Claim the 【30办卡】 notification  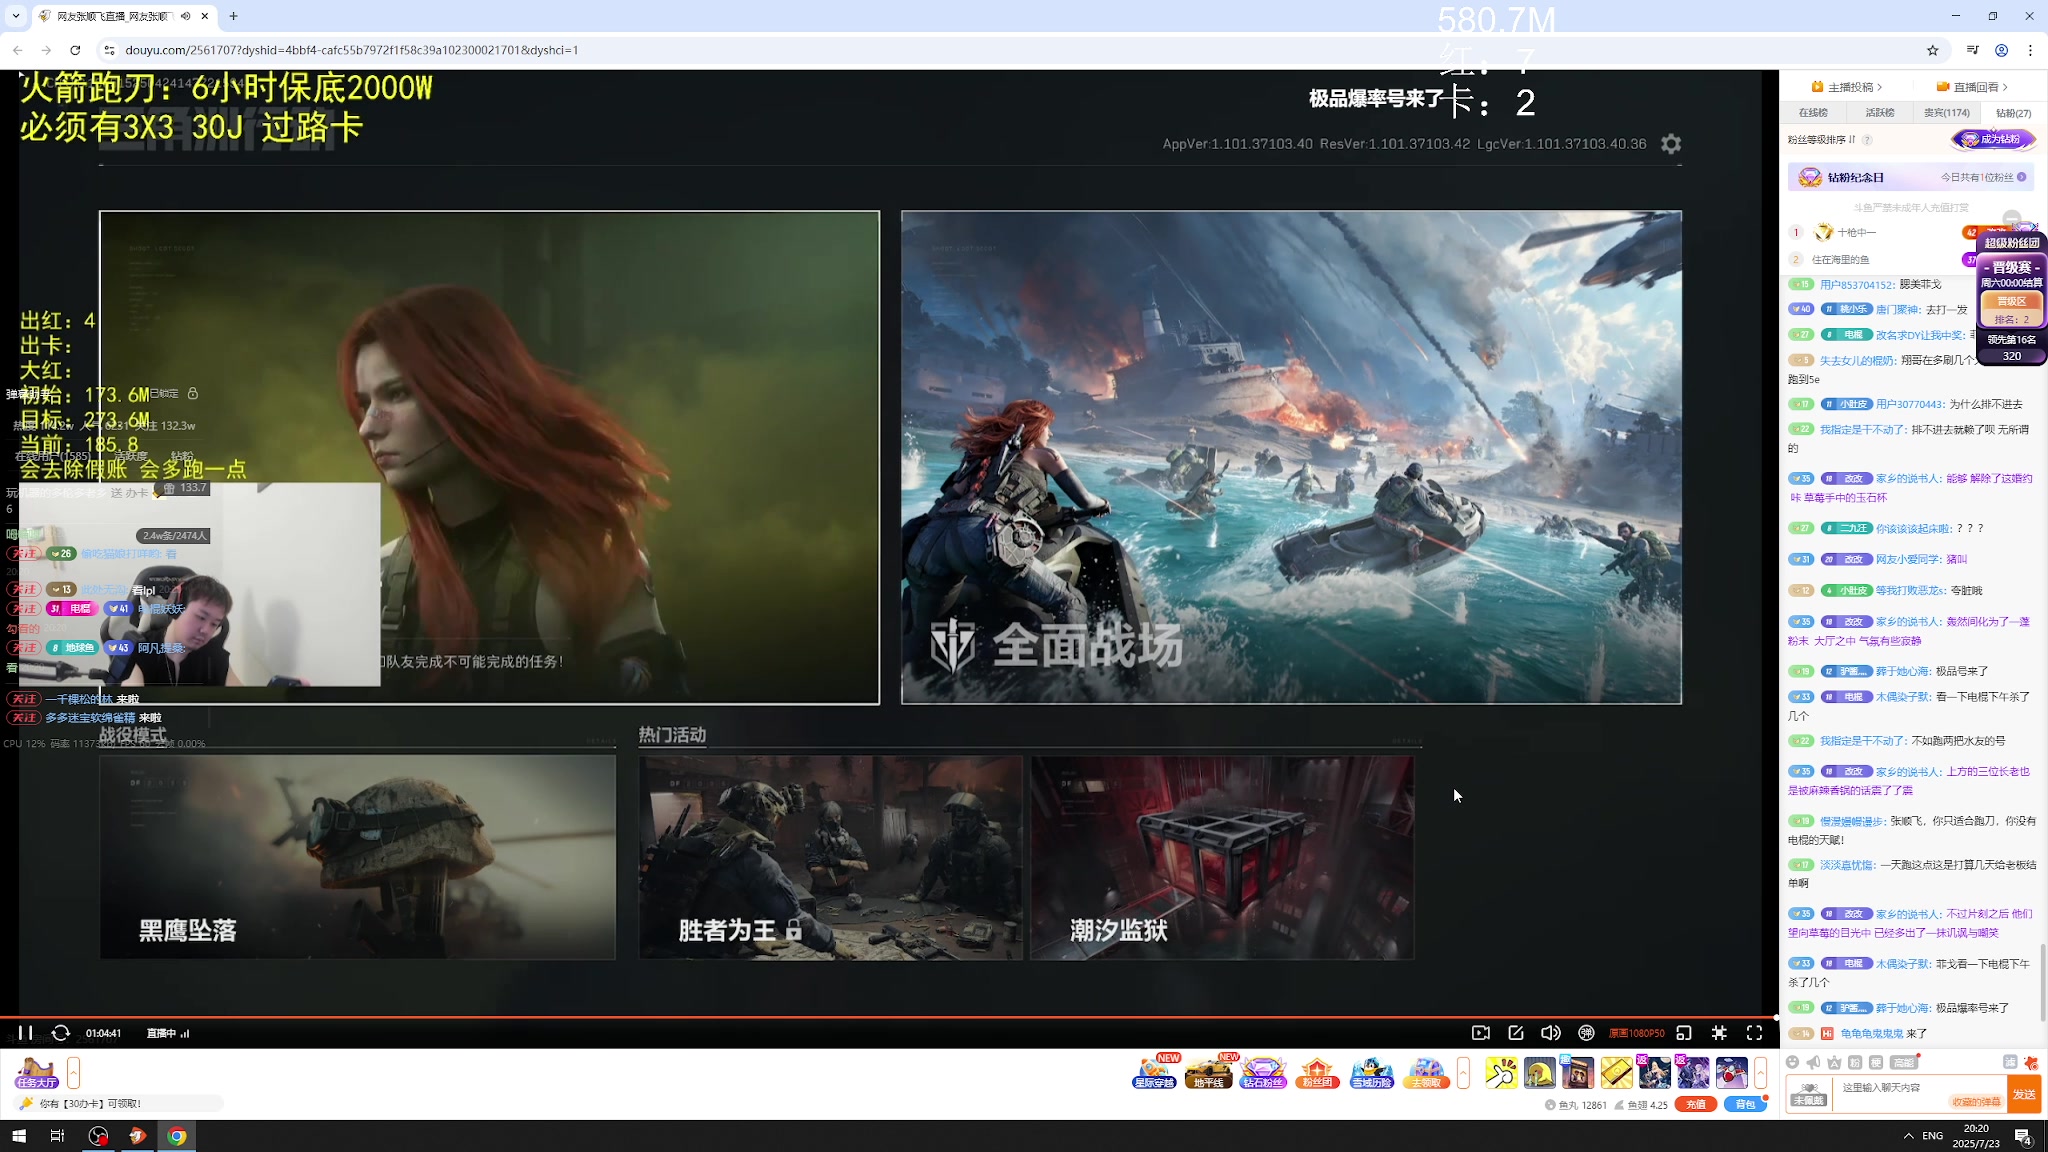point(120,1104)
